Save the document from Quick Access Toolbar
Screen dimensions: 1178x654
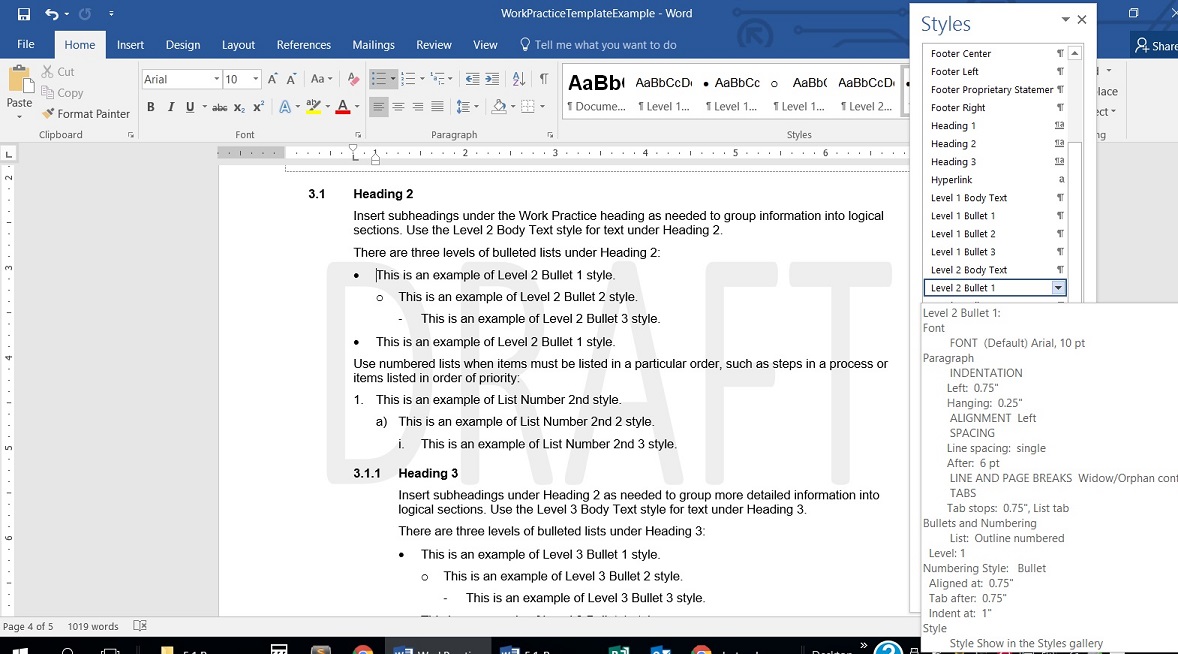(23, 14)
